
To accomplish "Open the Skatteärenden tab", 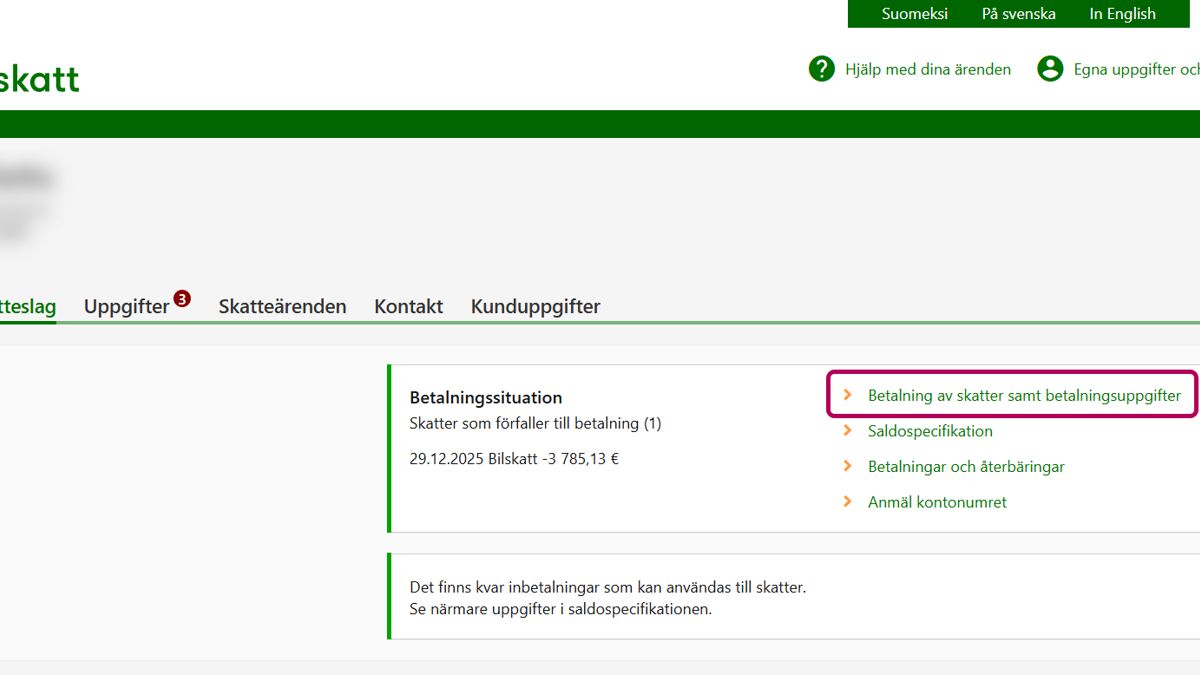I will tap(282, 307).
